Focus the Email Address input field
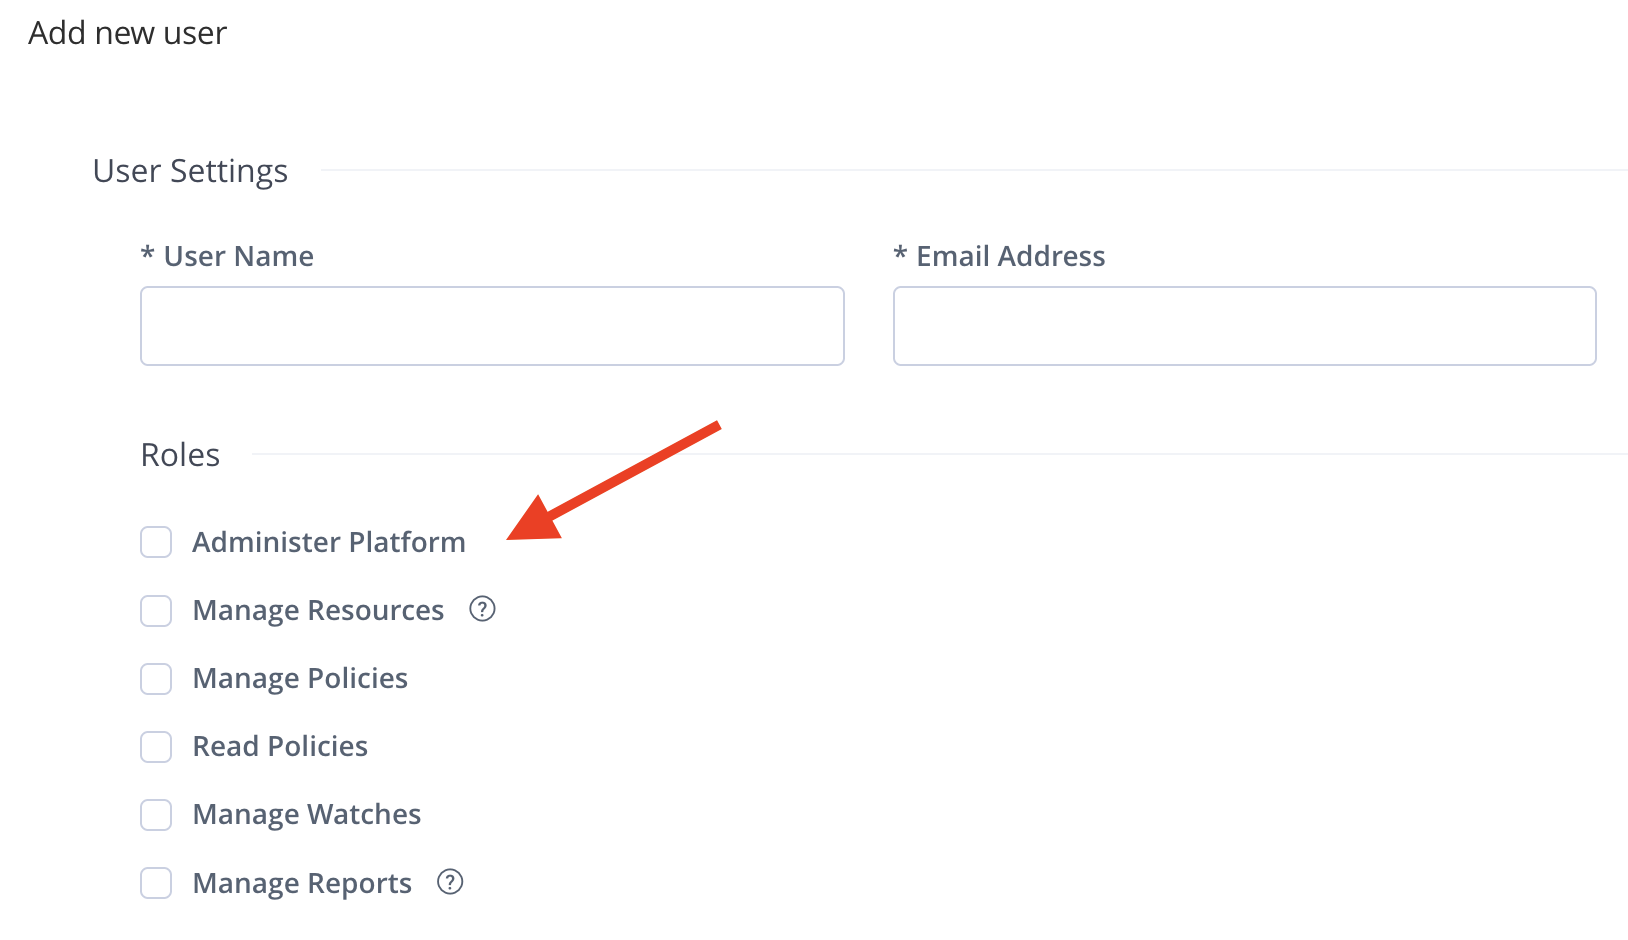Viewport: 1628px width, 940px height. point(1244,326)
